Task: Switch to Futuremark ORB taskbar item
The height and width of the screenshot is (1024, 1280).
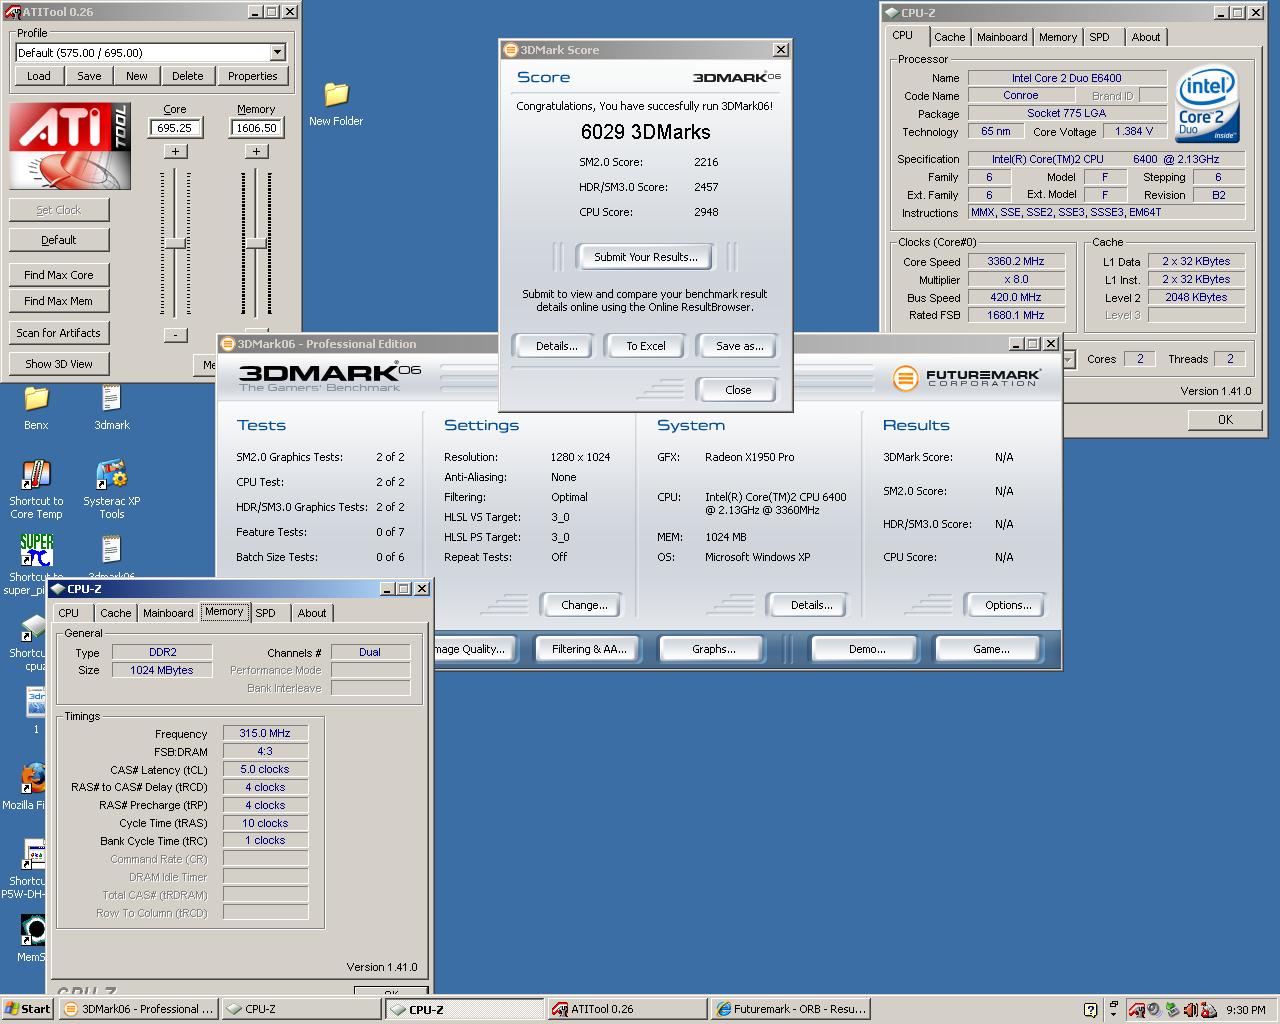Action: 791,1009
